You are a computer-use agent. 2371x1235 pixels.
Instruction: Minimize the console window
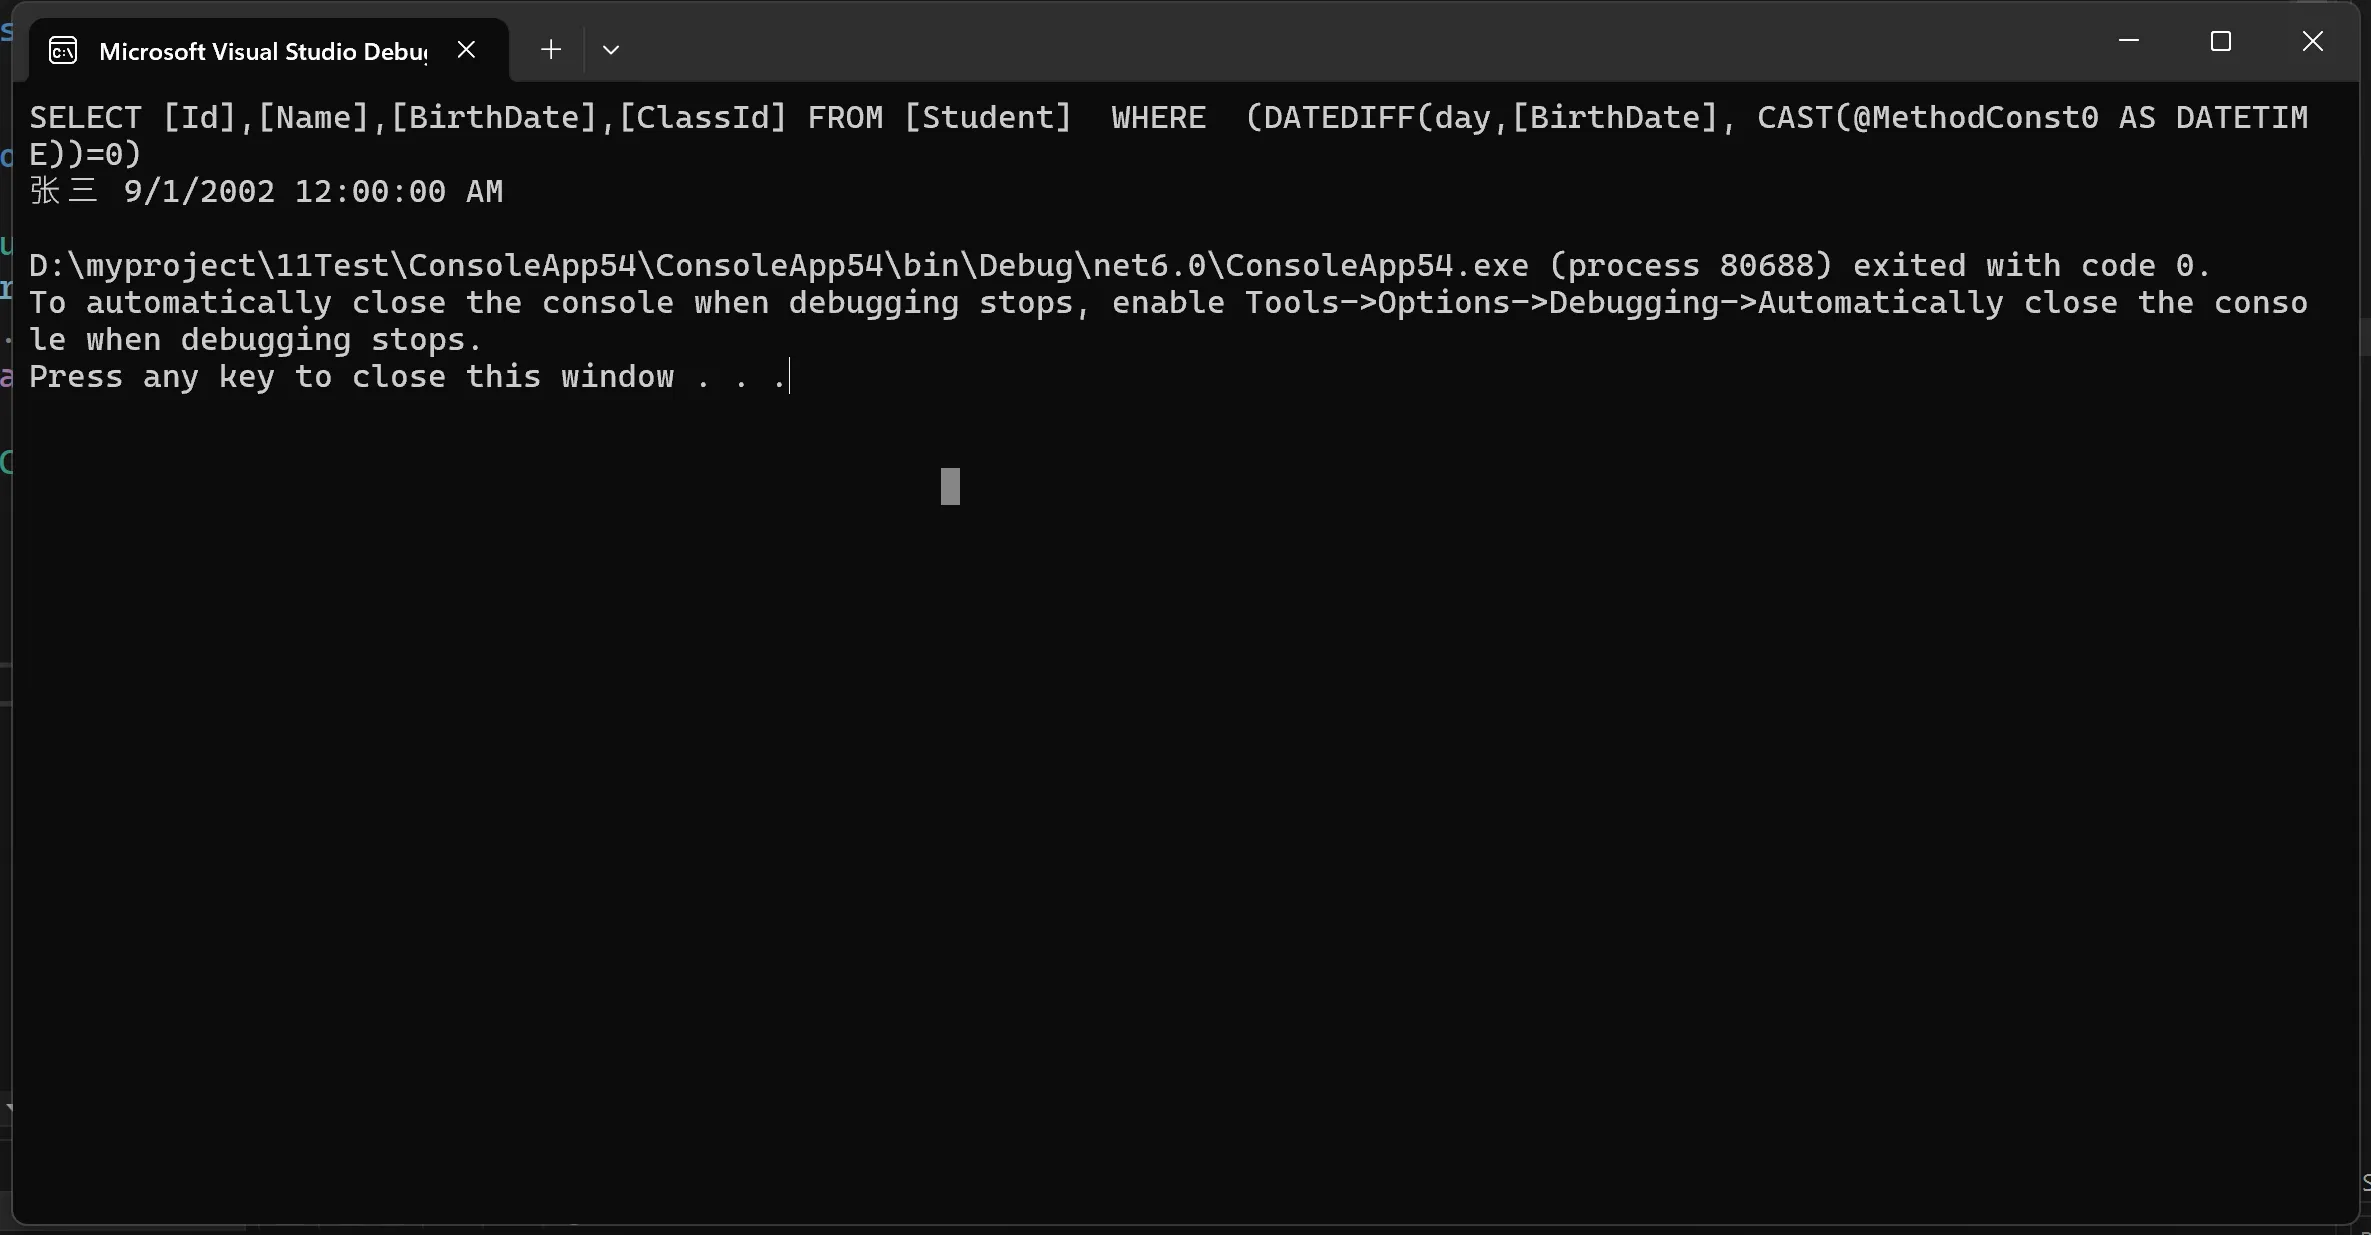(x=2129, y=41)
